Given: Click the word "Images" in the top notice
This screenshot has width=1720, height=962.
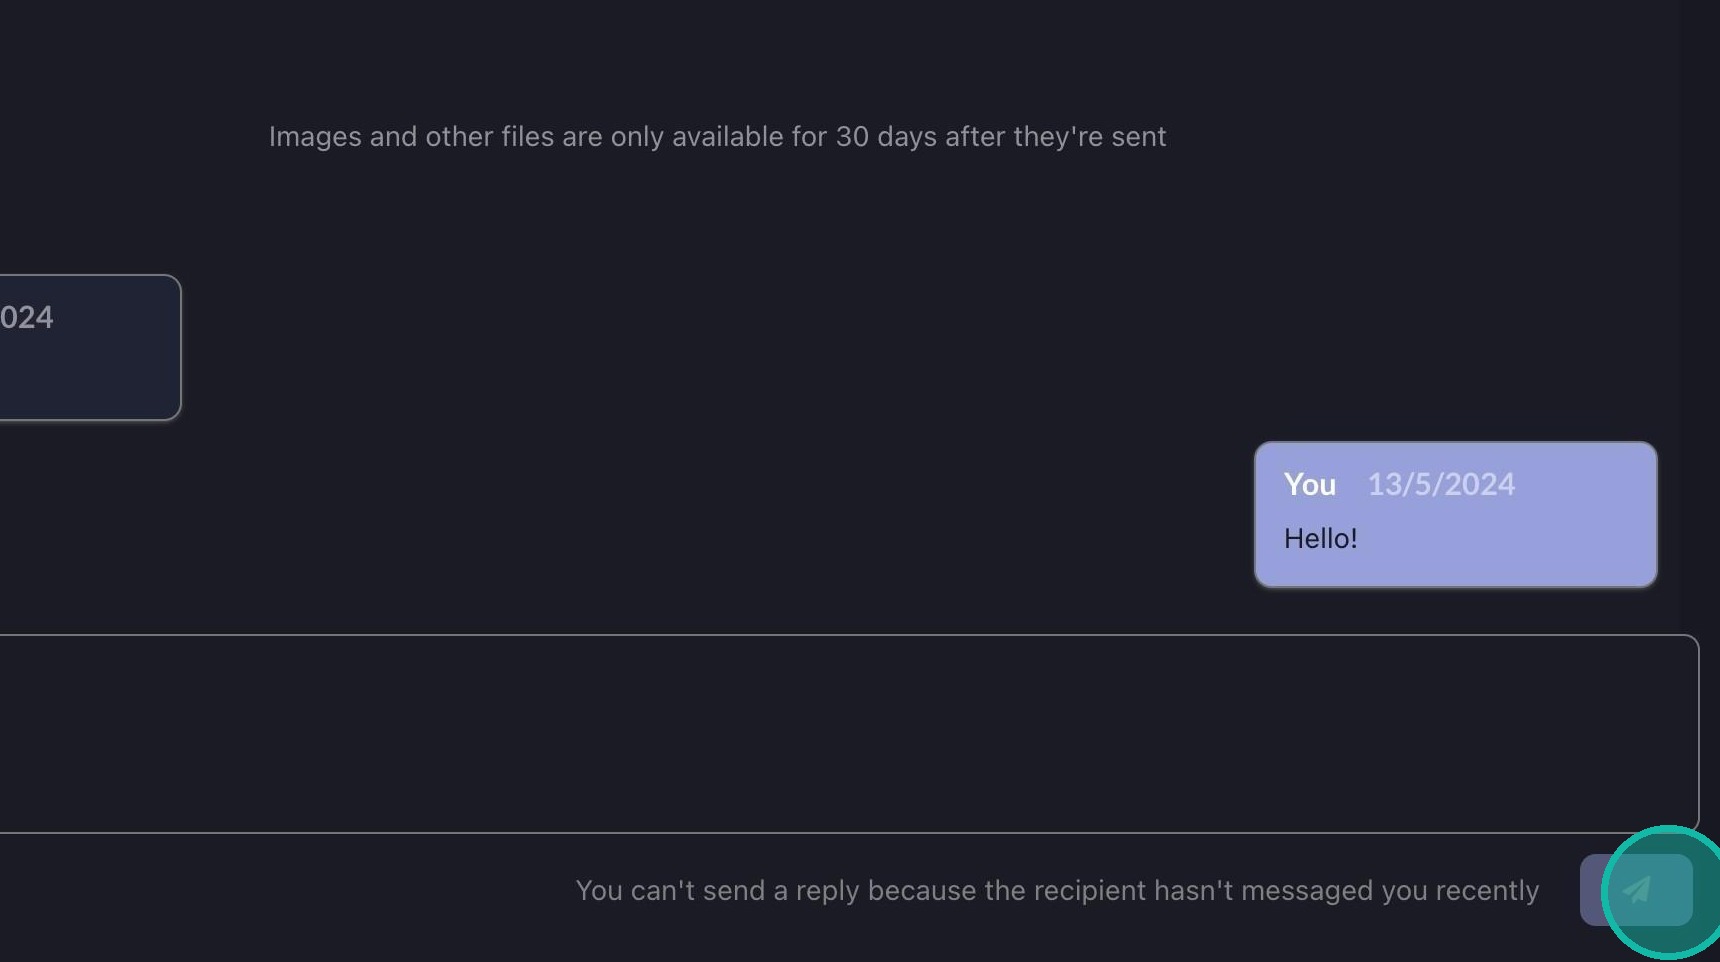Looking at the screenshot, I should [x=315, y=137].
